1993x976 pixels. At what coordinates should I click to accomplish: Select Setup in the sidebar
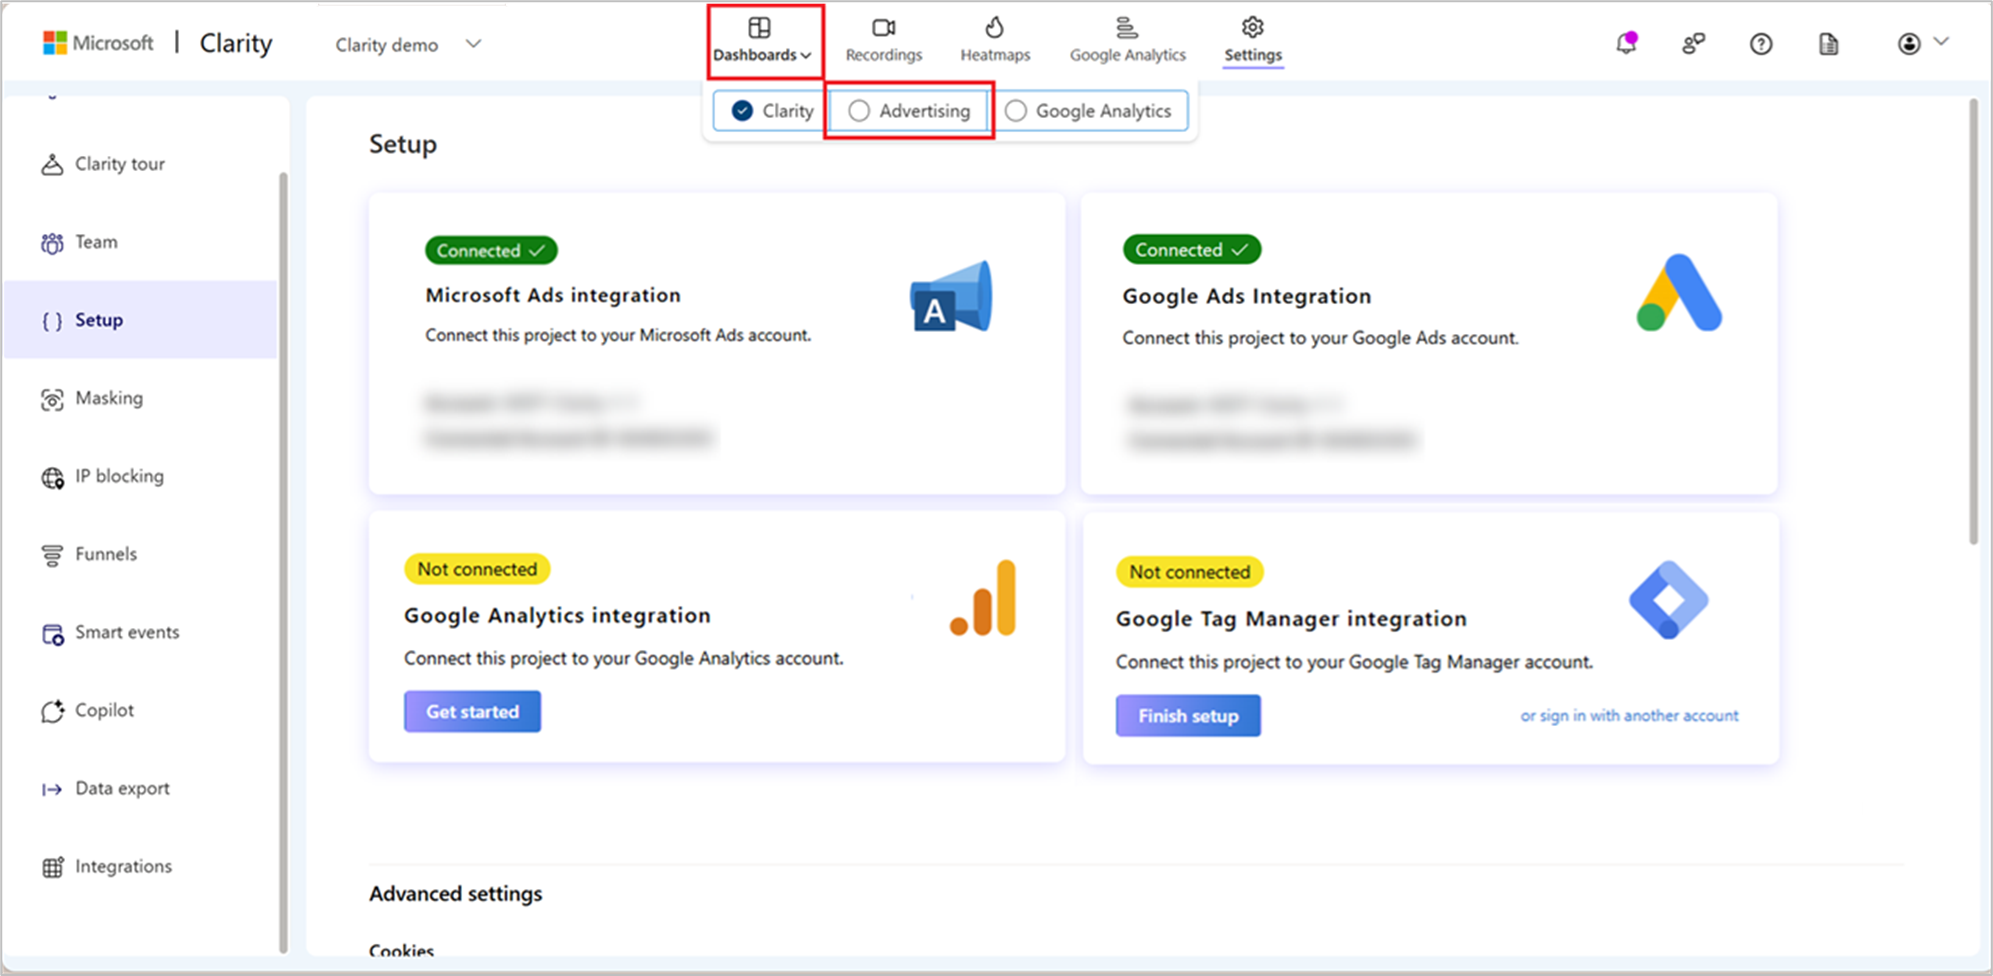point(140,320)
